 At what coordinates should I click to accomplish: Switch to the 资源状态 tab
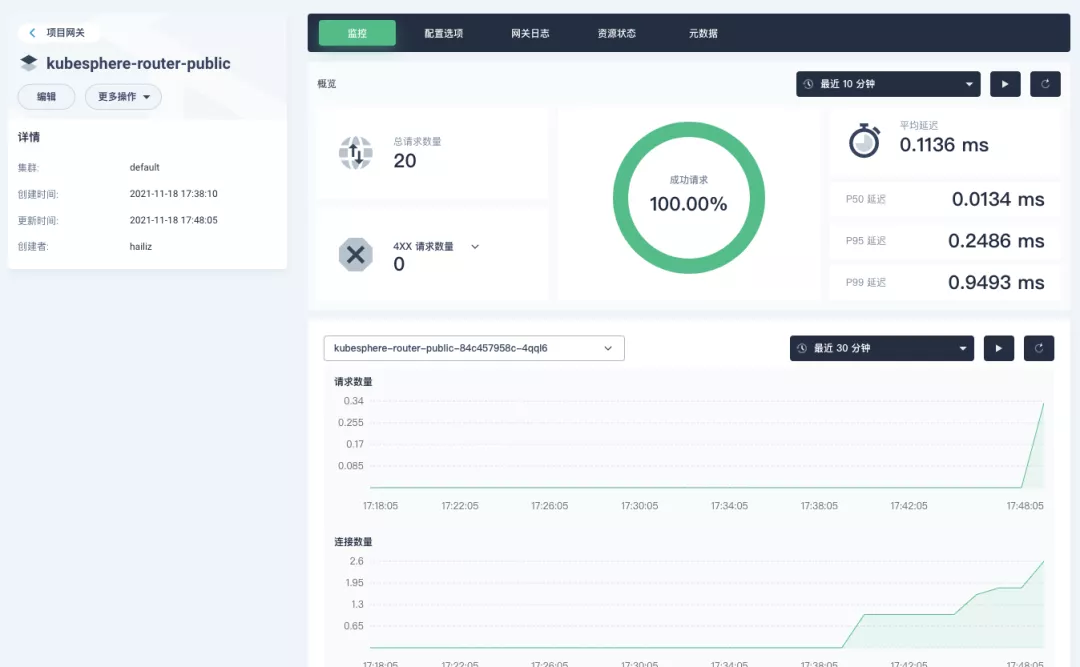point(616,33)
